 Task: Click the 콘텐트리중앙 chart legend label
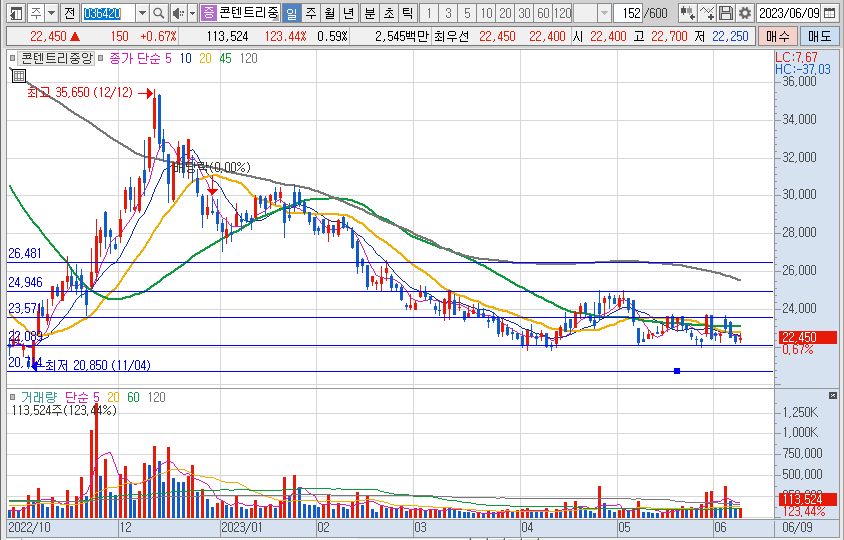(x=56, y=58)
